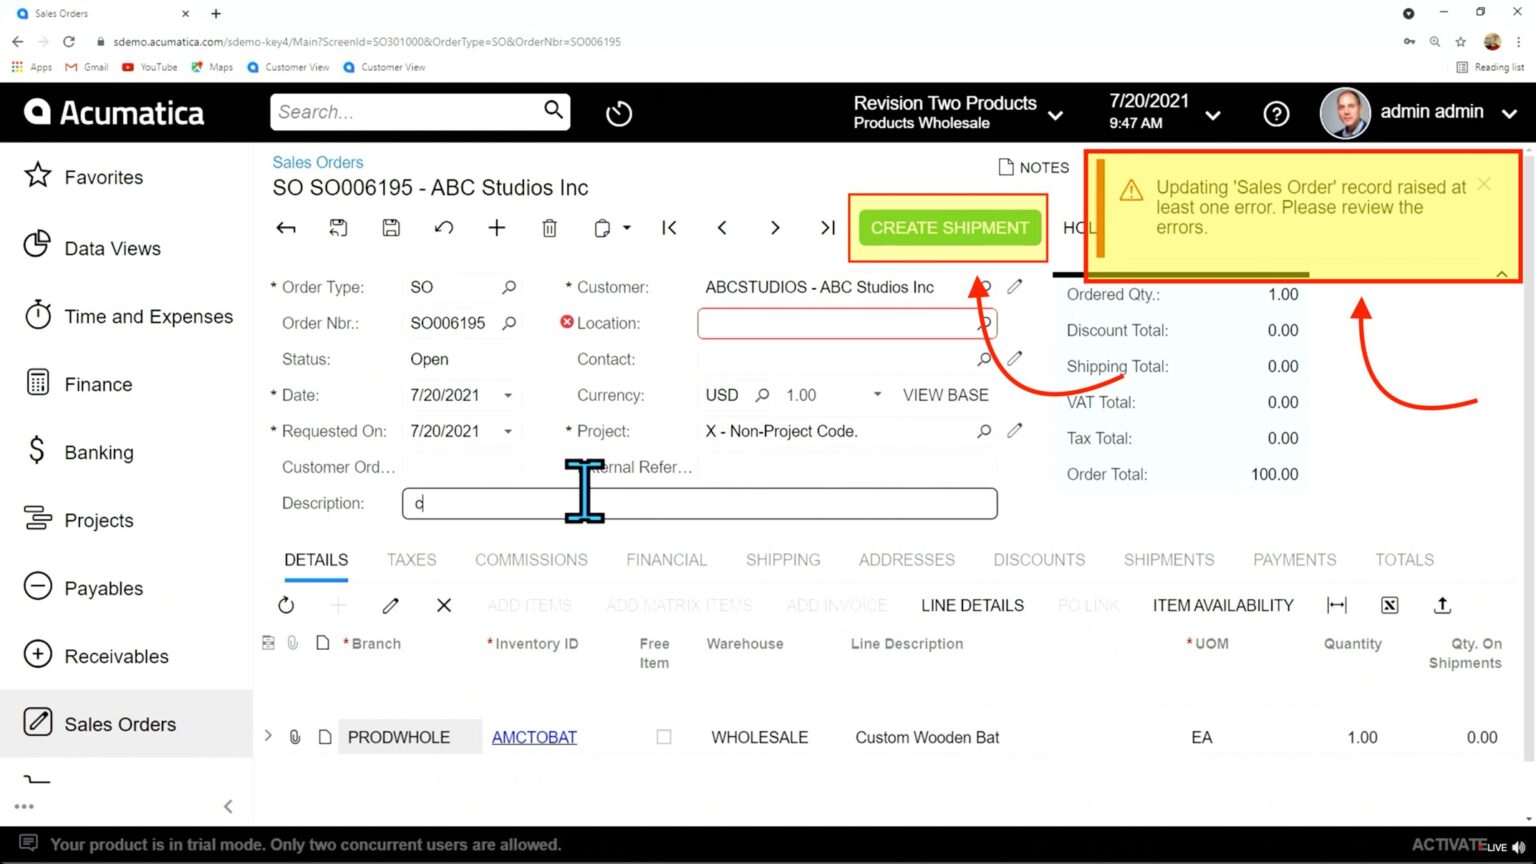Save the sales order

390,228
